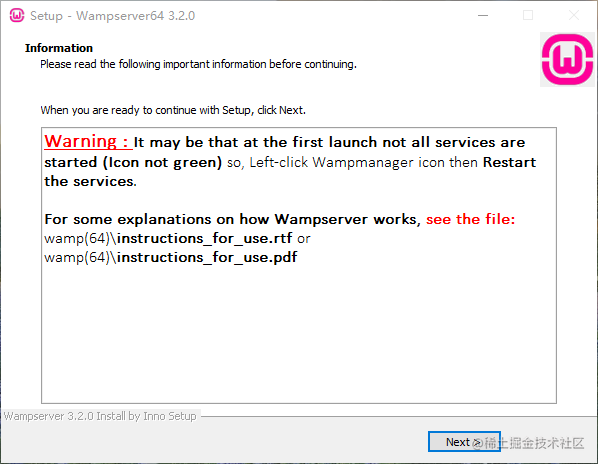
Task: Click the red 'Warning :' heading text
Action: pos(88,141)
